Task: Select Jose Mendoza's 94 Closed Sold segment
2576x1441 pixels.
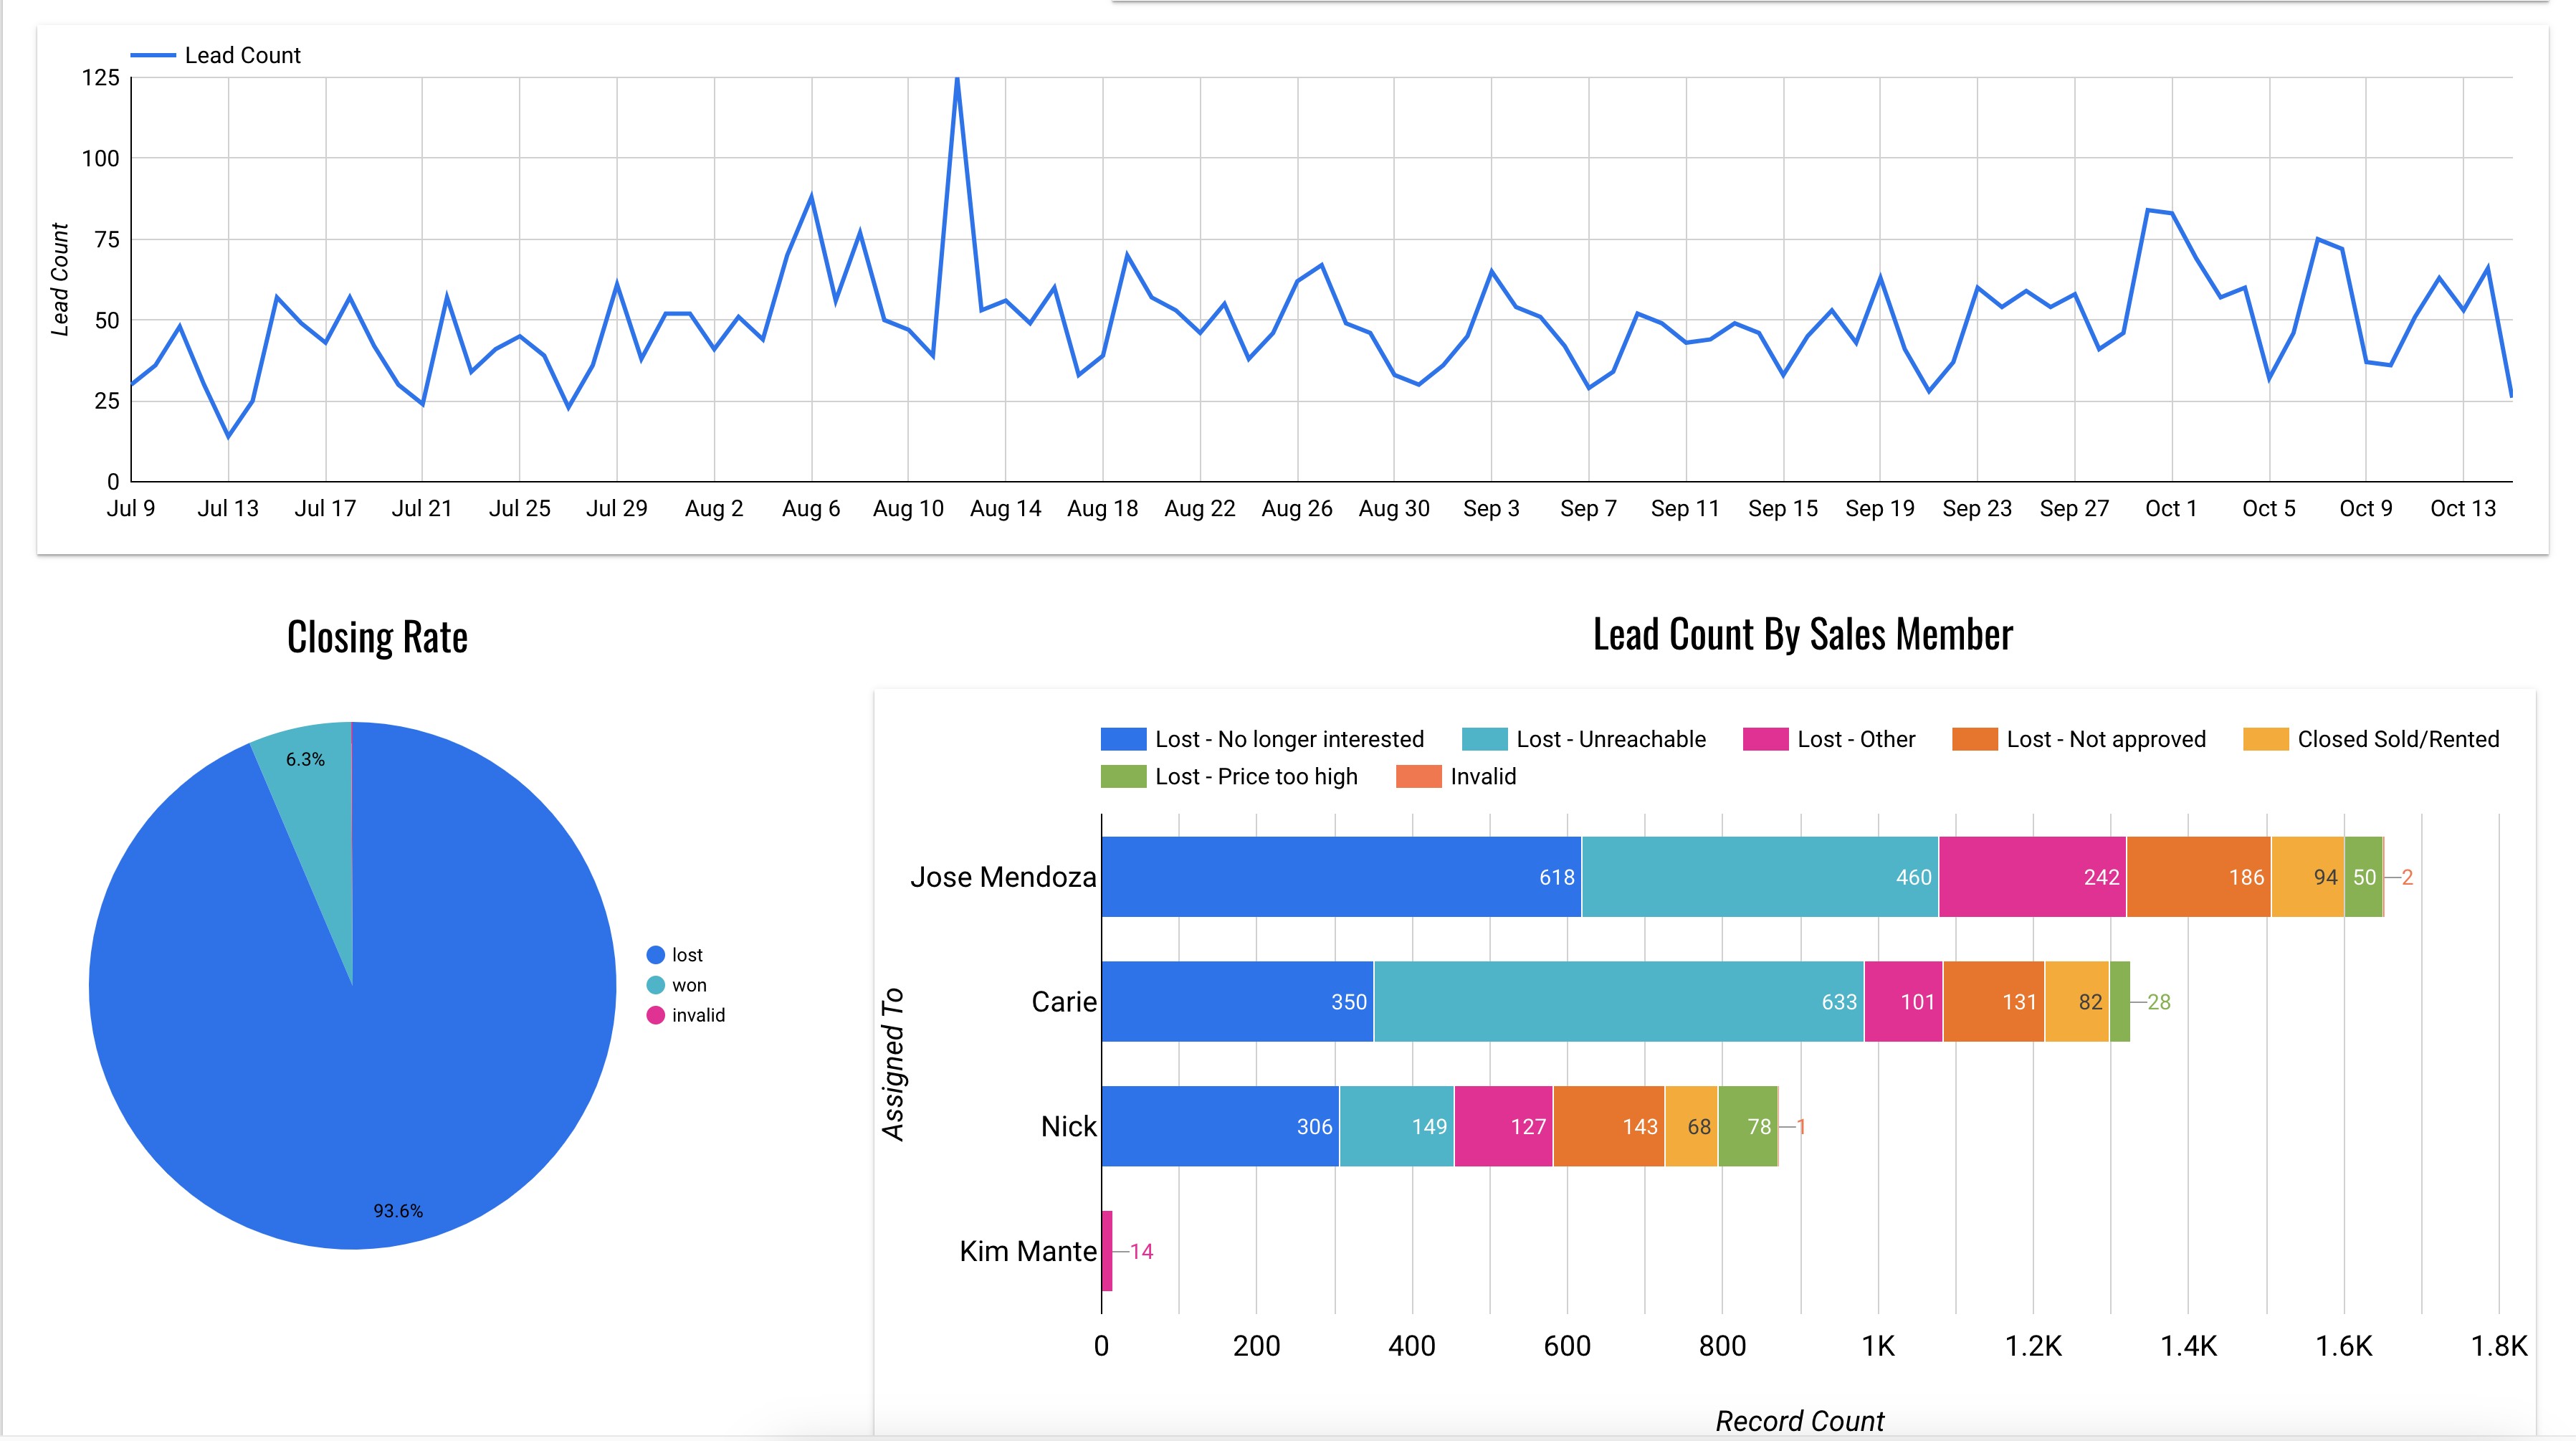Action: click(2307, 877)
